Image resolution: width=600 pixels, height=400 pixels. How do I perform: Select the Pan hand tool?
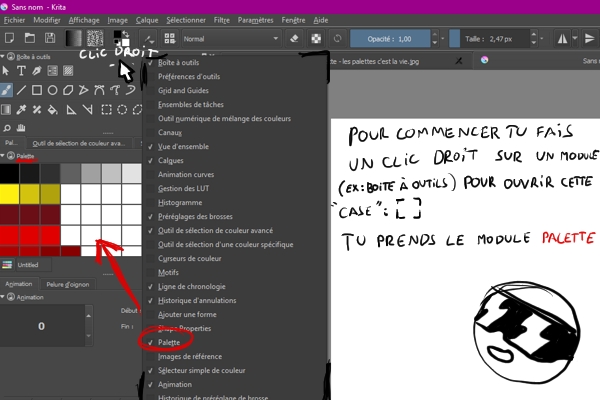tap(21, 128)
